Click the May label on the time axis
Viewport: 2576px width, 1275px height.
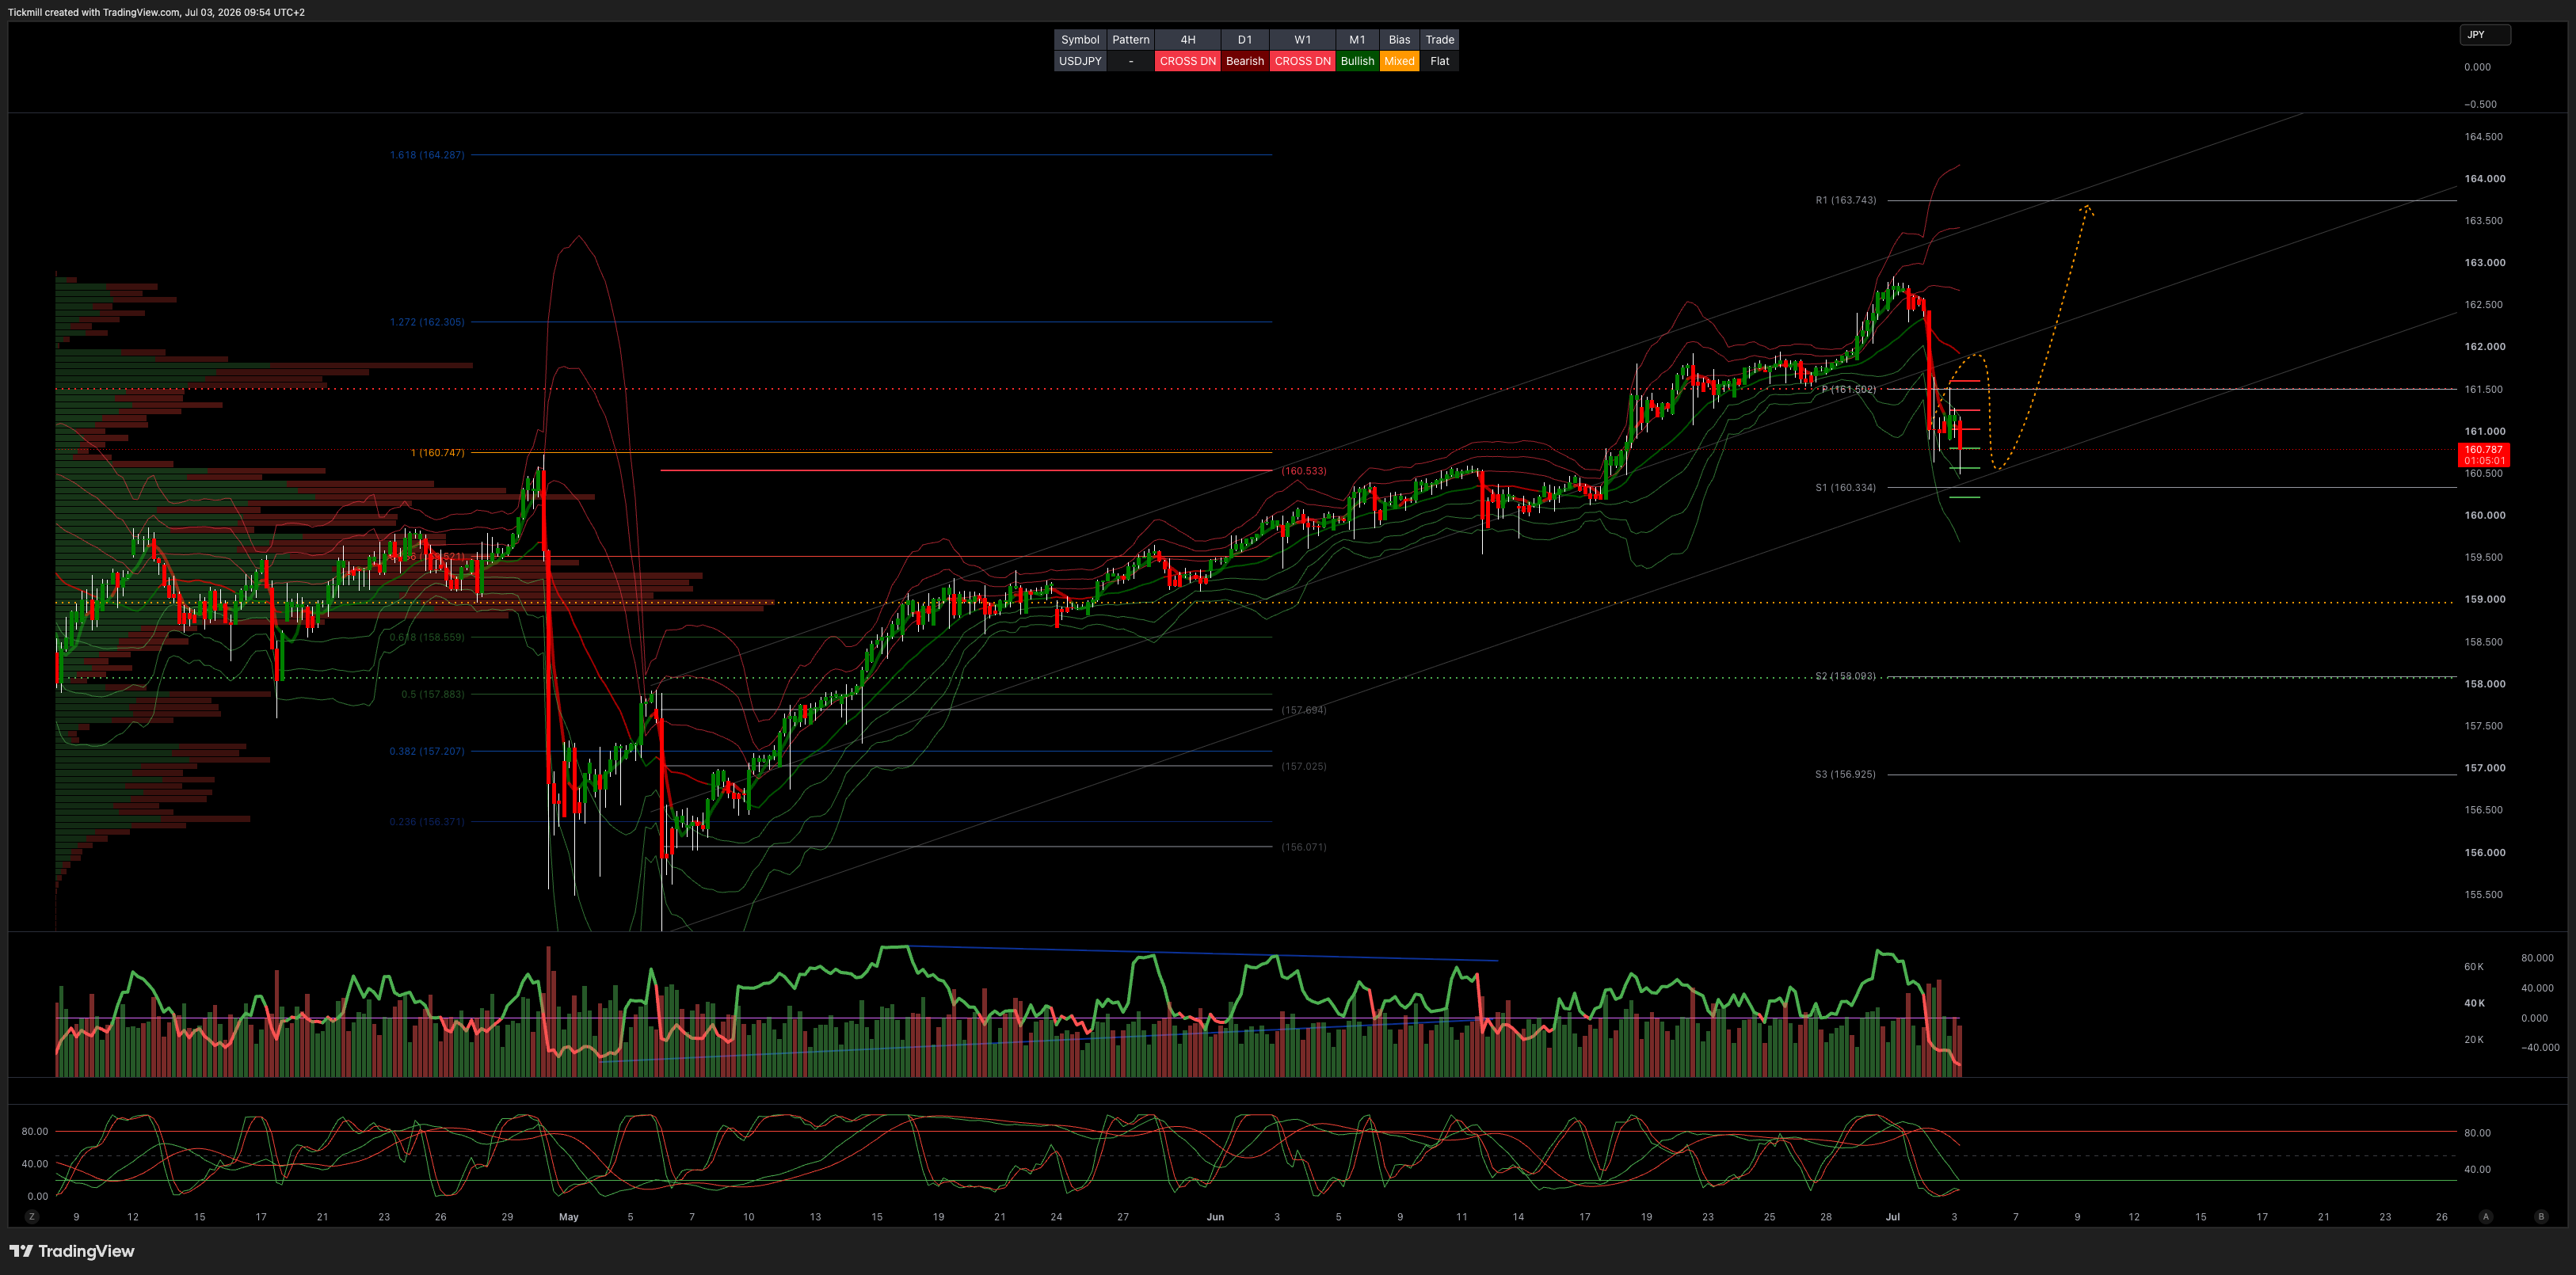569,1217
